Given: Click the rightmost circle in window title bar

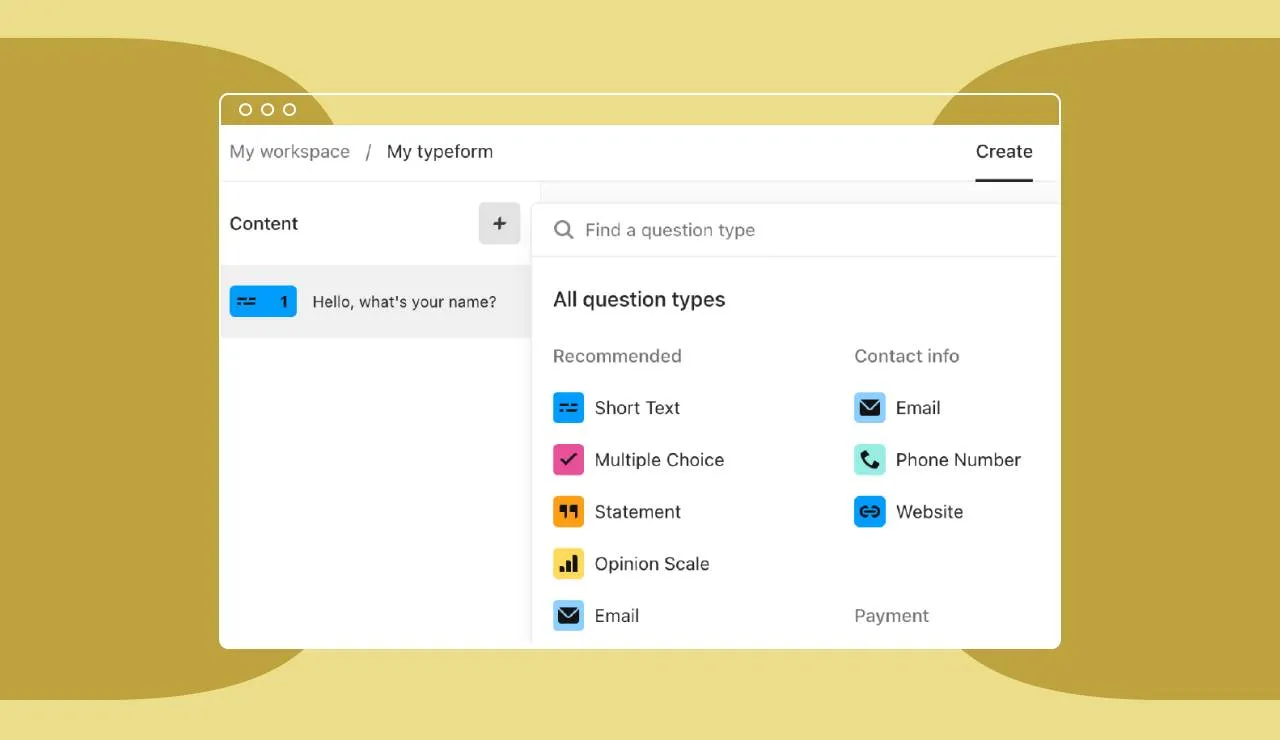Looking at the screenshot, I should pyautogui.click(x=289, y=110).
